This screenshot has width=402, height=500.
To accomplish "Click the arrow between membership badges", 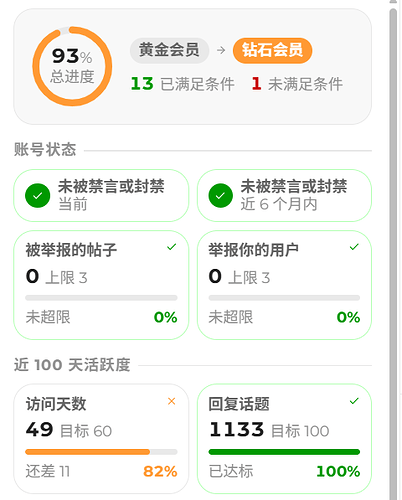I will [221, 50].
